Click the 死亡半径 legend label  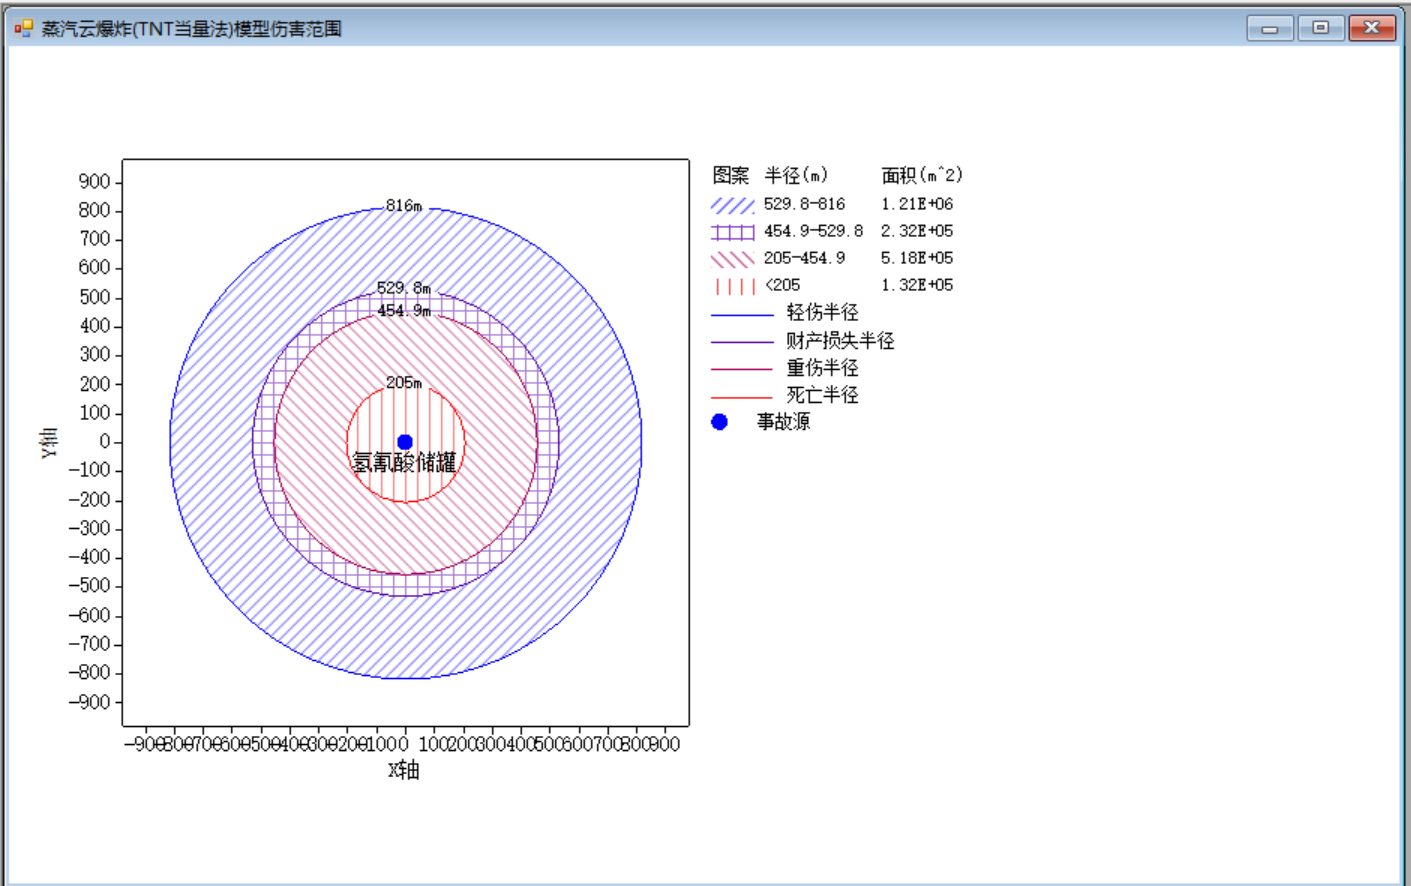coord(822,395)
